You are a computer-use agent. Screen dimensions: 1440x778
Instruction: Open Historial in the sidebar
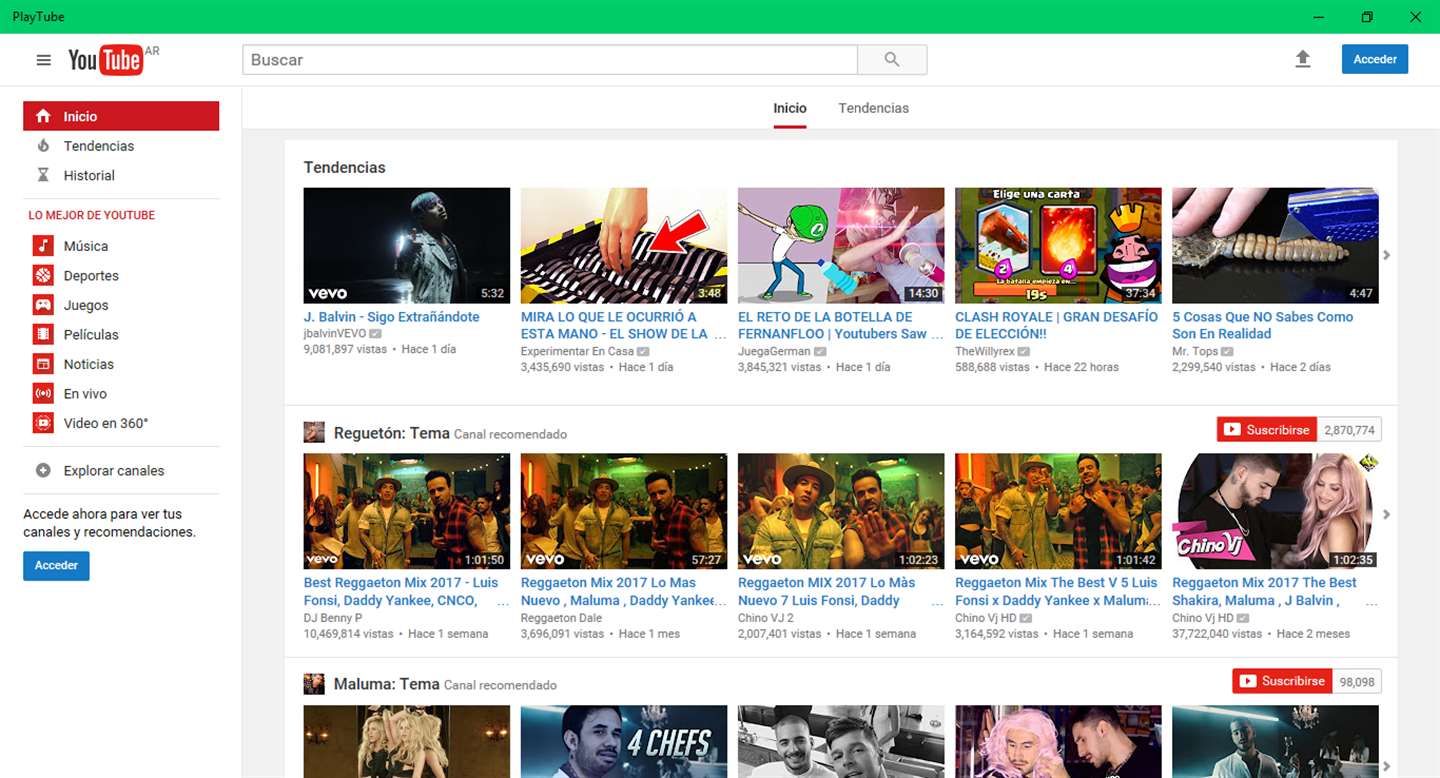89,175
